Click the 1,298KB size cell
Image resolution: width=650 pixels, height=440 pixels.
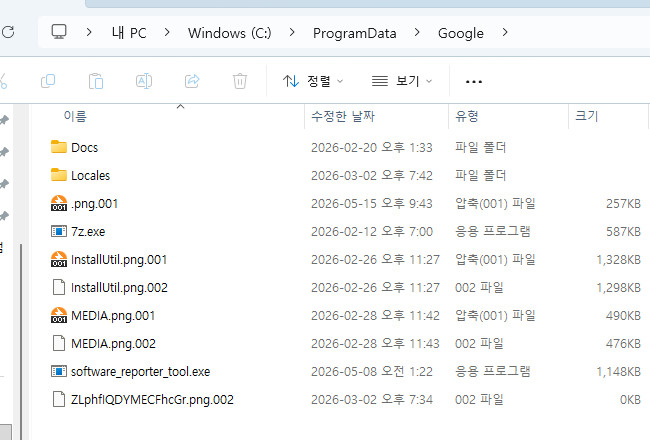(x=618, y=288)
